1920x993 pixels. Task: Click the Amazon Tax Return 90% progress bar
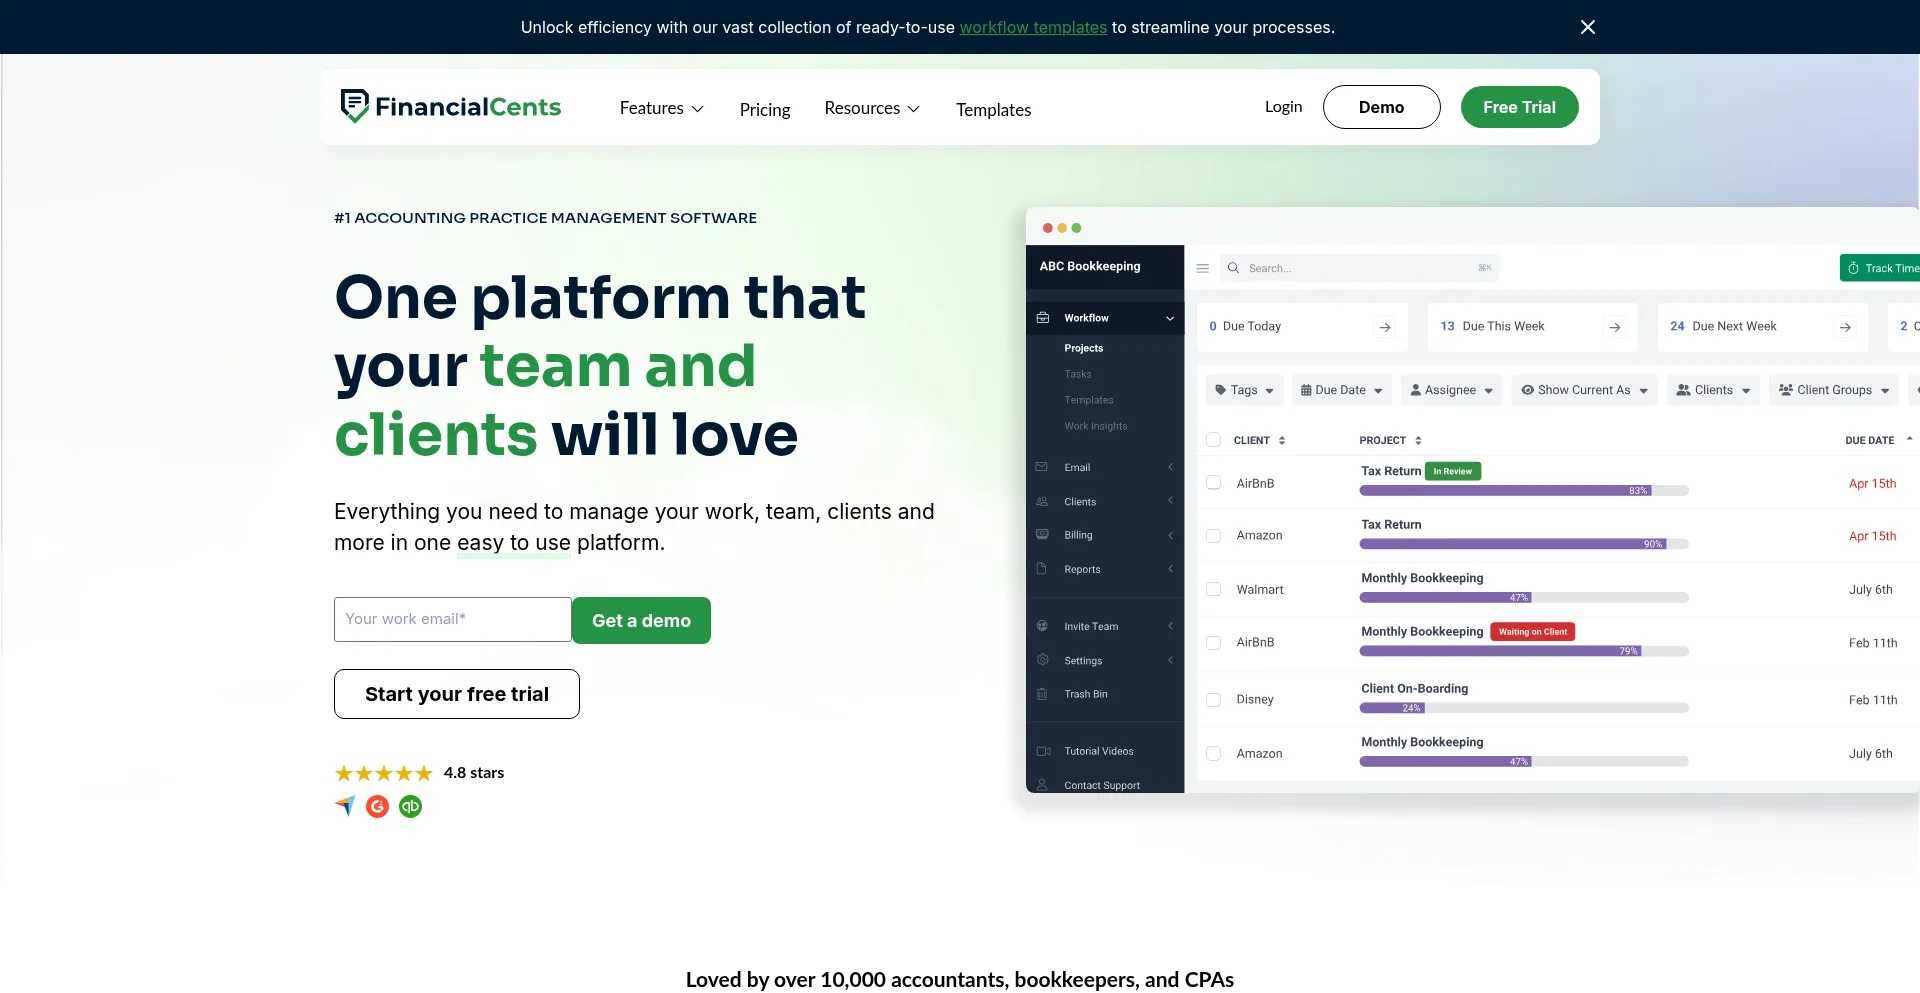(1522, 544)
